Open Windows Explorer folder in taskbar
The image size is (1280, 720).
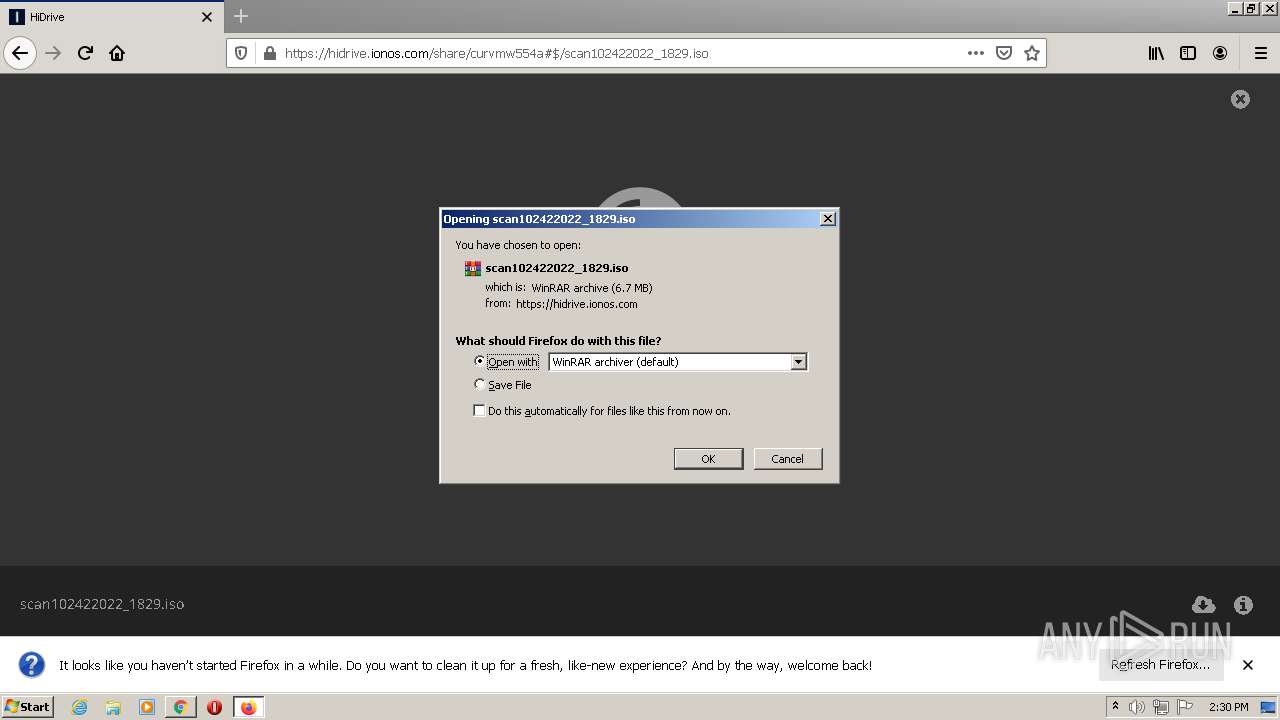pyautogui.click(x=113, y=707)
